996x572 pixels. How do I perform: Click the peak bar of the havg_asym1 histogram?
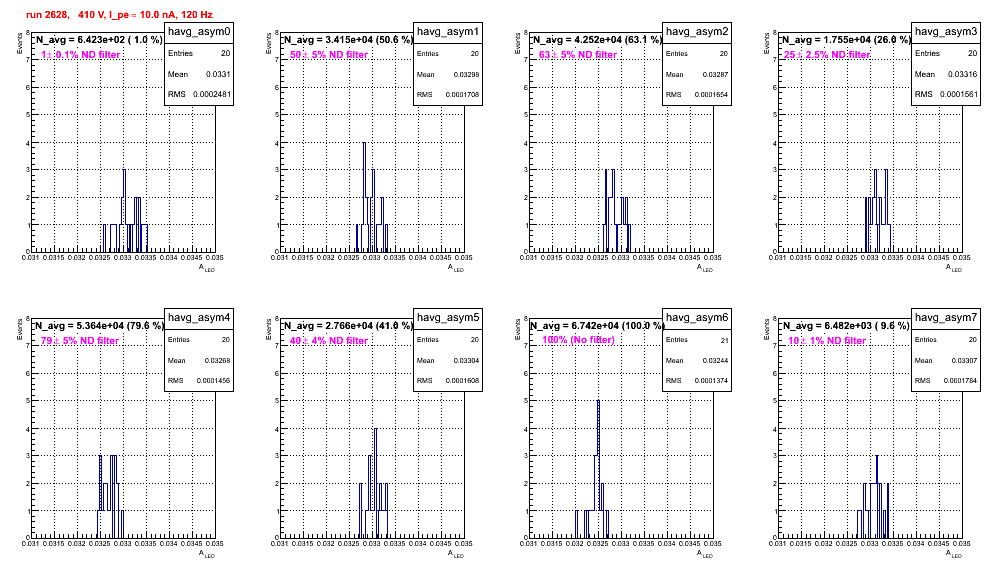pyautogui.click(x=365, y=197)
